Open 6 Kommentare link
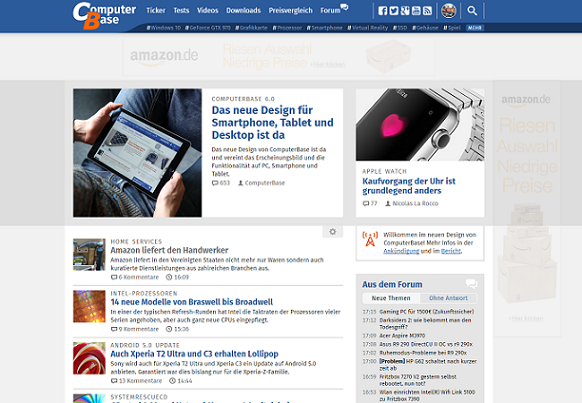 point(135,277)
